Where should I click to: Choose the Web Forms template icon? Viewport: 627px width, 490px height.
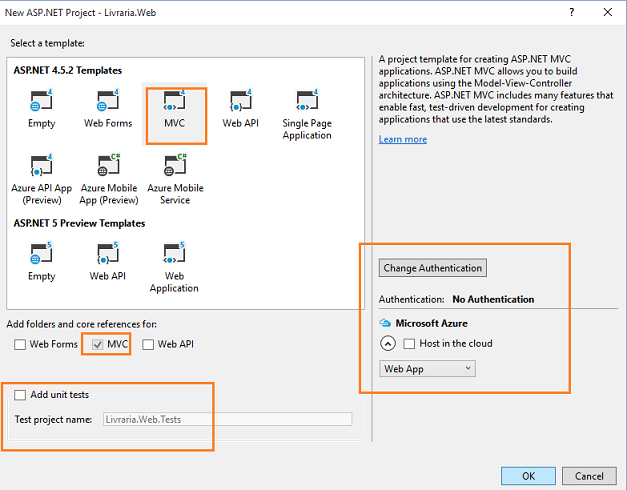point(108,100)
